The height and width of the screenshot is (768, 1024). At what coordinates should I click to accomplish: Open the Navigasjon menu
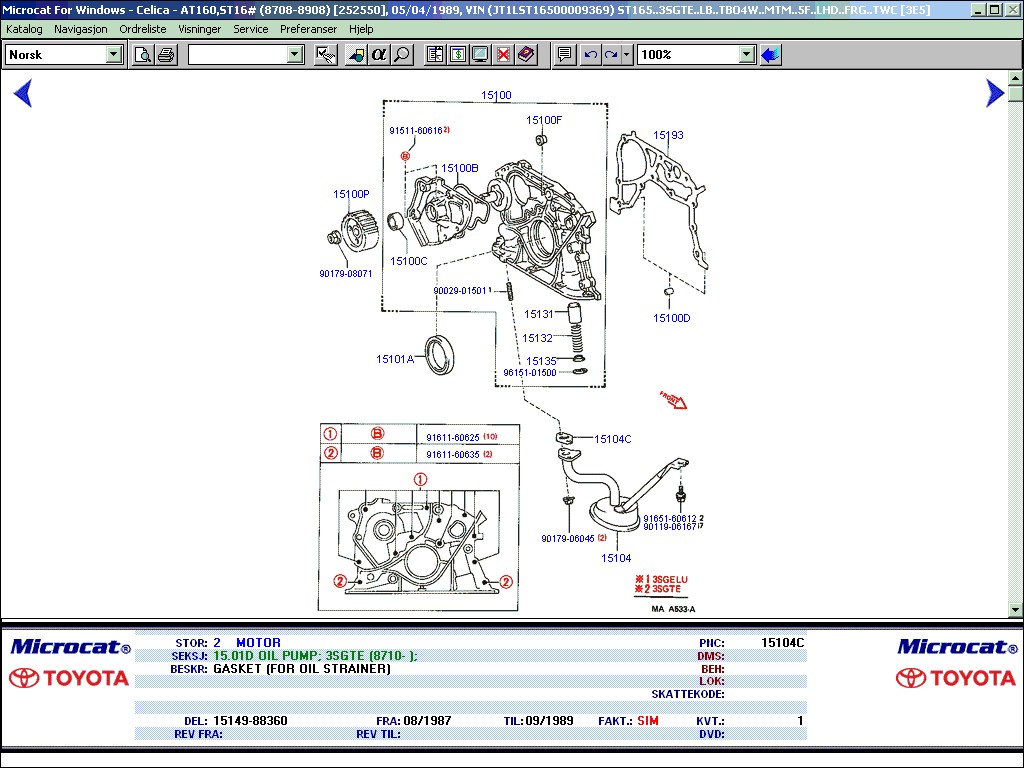(80, 29)
